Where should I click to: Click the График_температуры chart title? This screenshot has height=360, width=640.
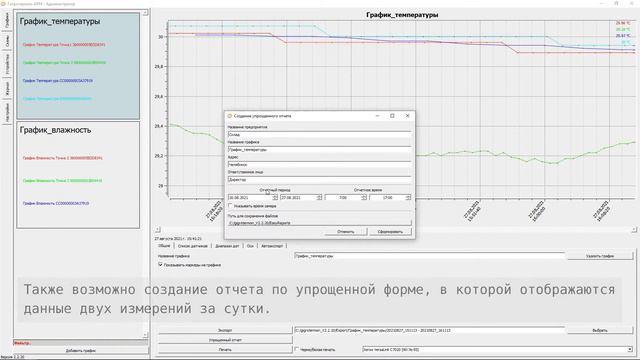402,15
